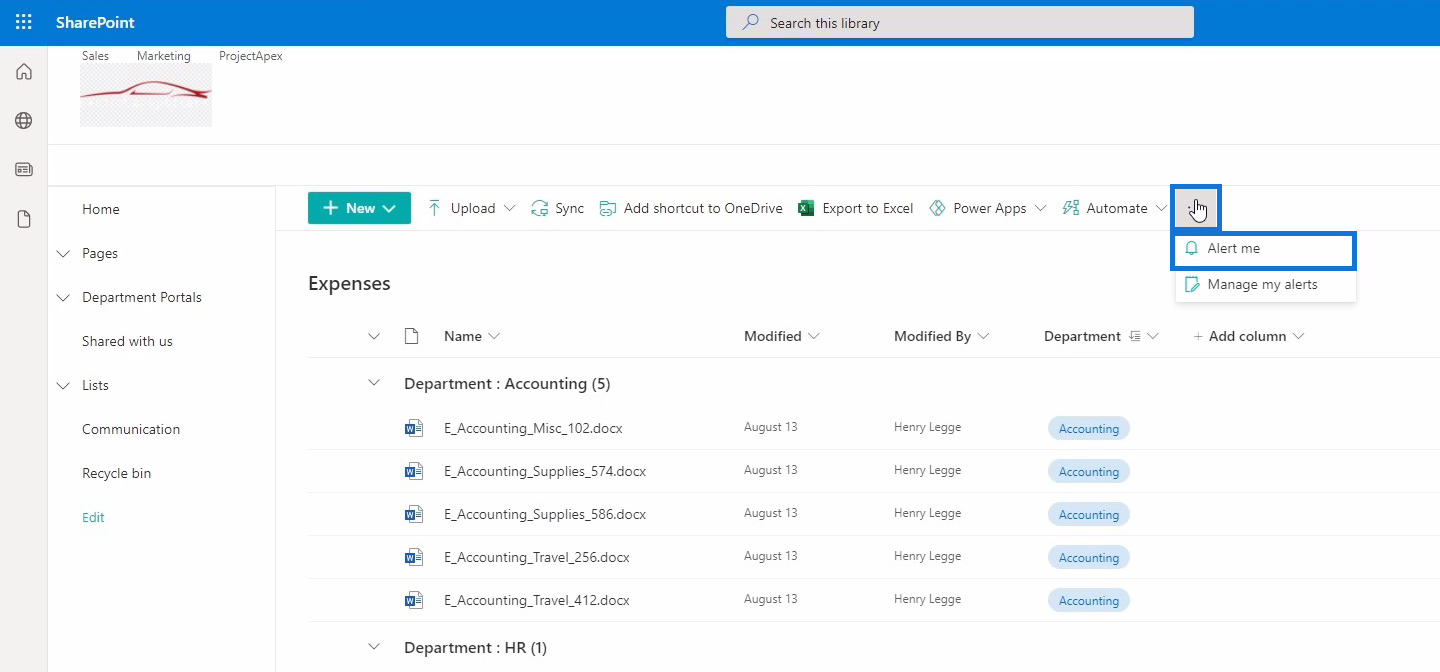The width and height of the screenshot is (1440, 672).
Task: Click August 13 date on Travel_256 row
Action: pos(770,556)
